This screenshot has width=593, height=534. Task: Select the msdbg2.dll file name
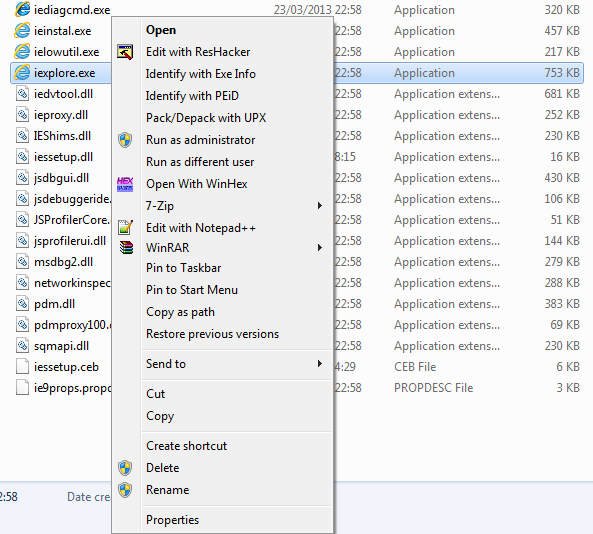[63, 262]
